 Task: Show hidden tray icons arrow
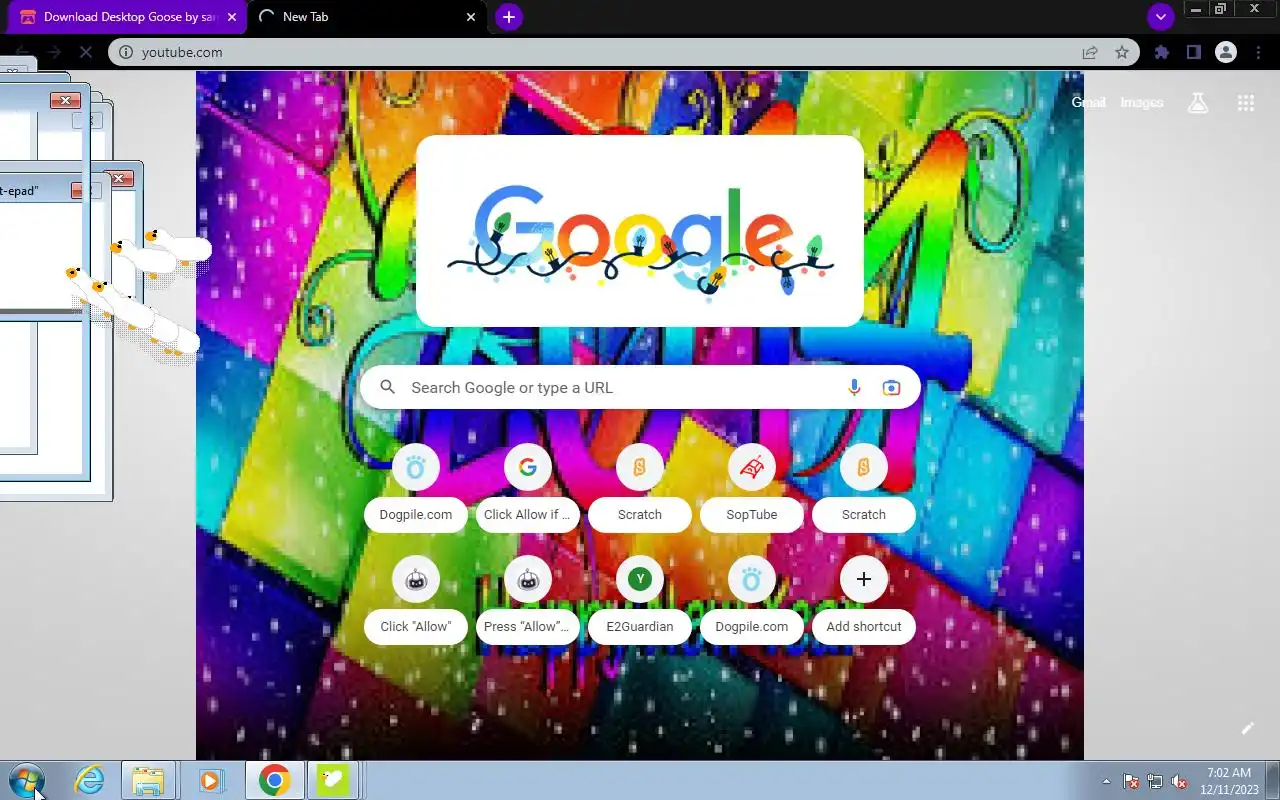click(1106, 781)
